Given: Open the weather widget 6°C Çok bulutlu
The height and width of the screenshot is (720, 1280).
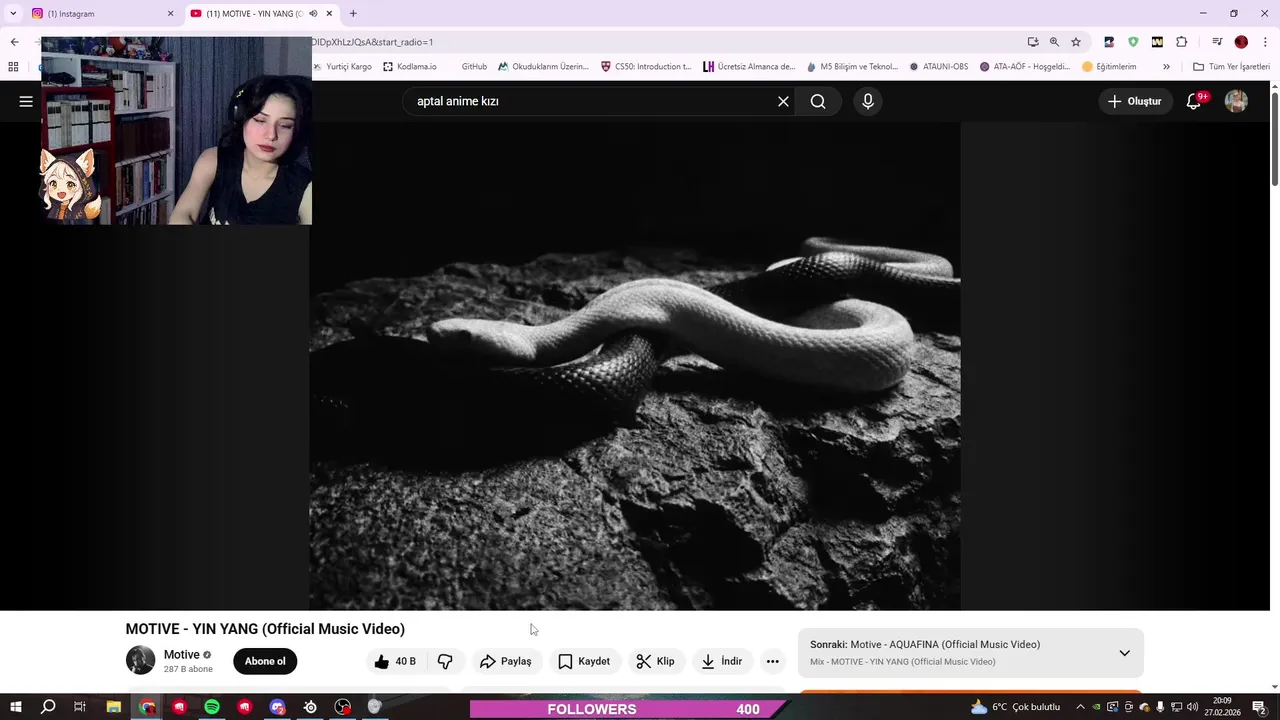Looking at the screenshot, I should (x=1015, y=707).
